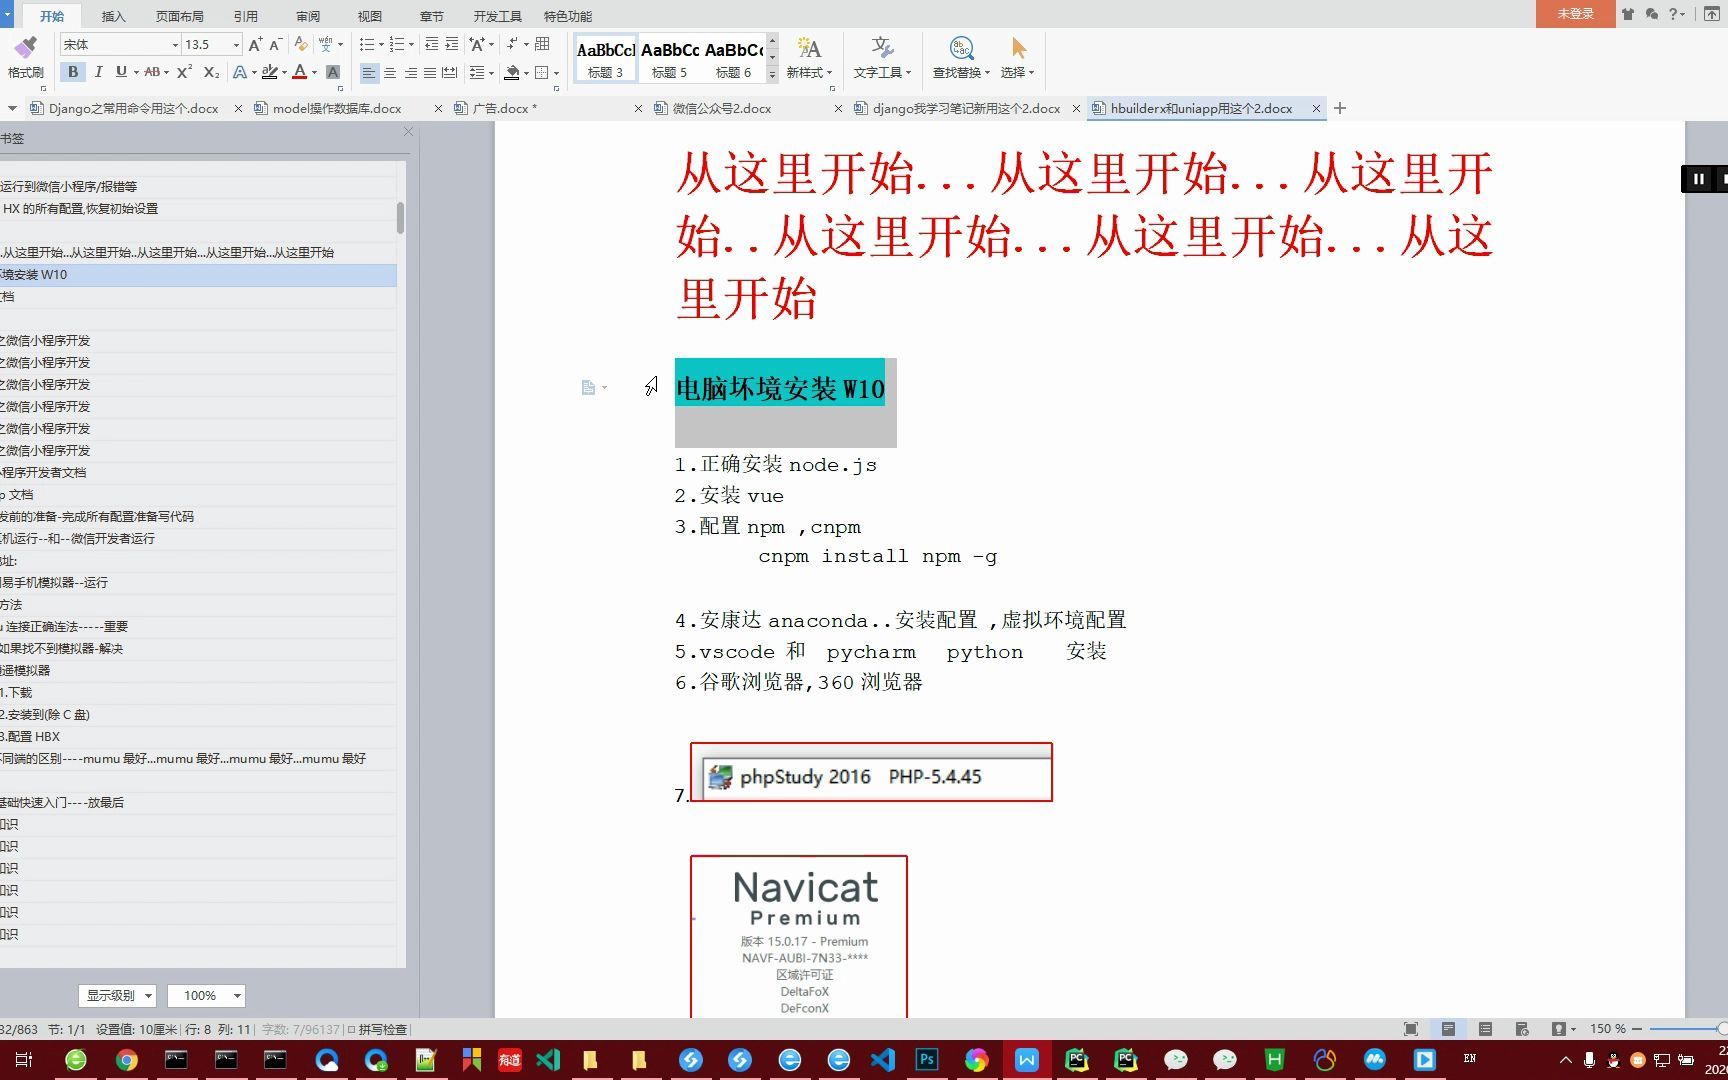Open font name dropdown 宋体
This screenshot has height=1080, width=1728.
175,45
